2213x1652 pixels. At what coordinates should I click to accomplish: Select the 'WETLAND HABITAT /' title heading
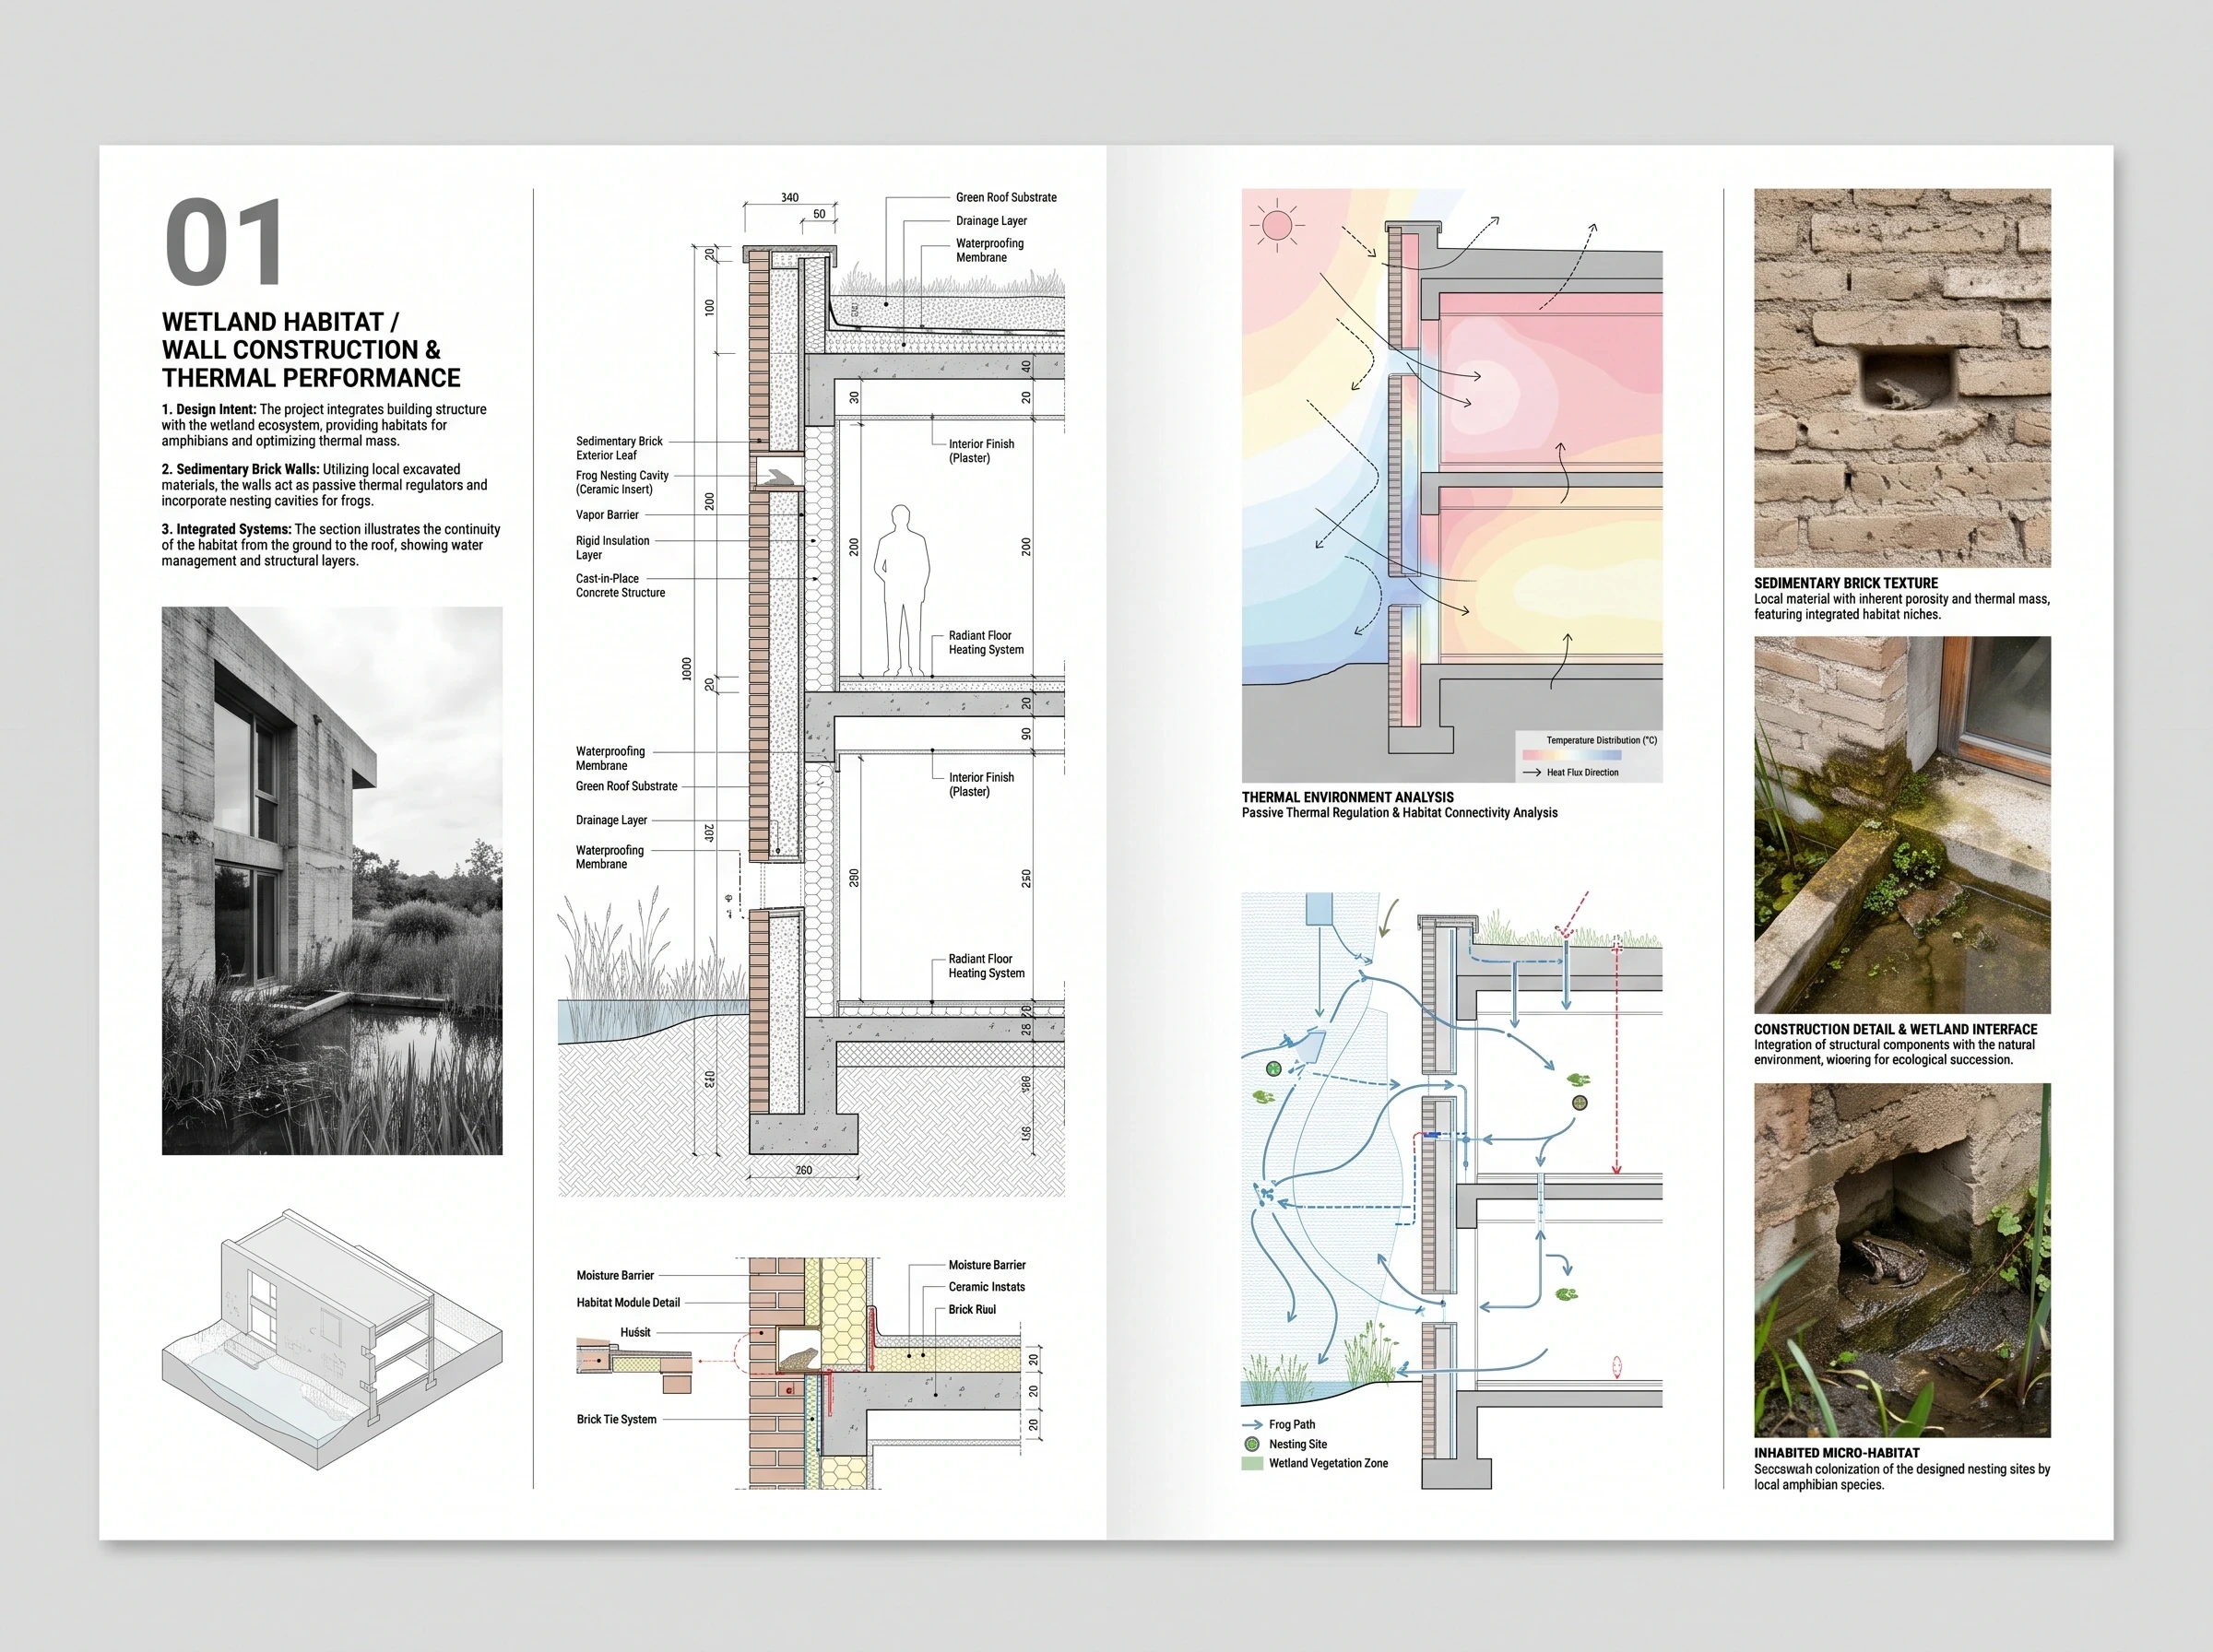point(281,322)
